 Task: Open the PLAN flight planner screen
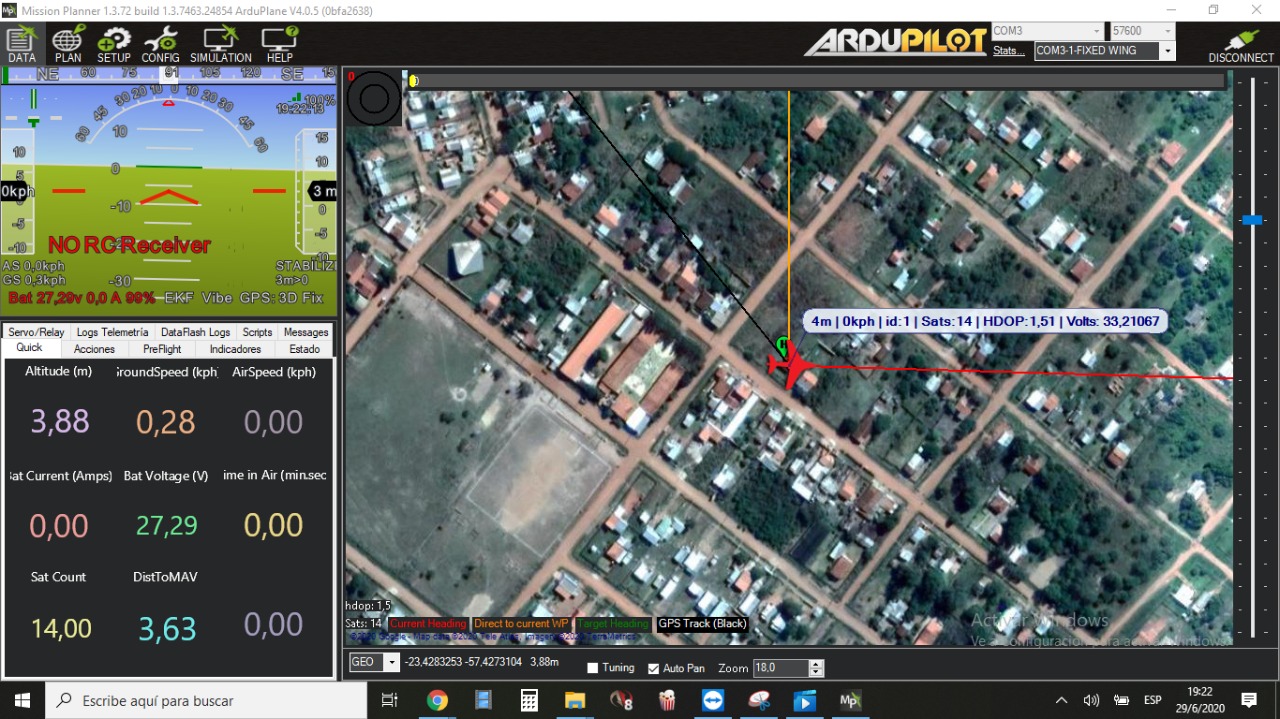[68, 45]
